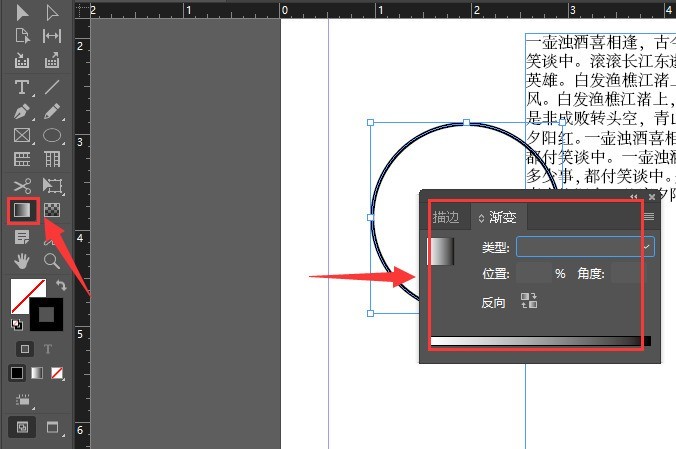Screen dimensions: 676x449
Task: Toggle formatting affects text (T) button
Action: (x=47, y=349)
